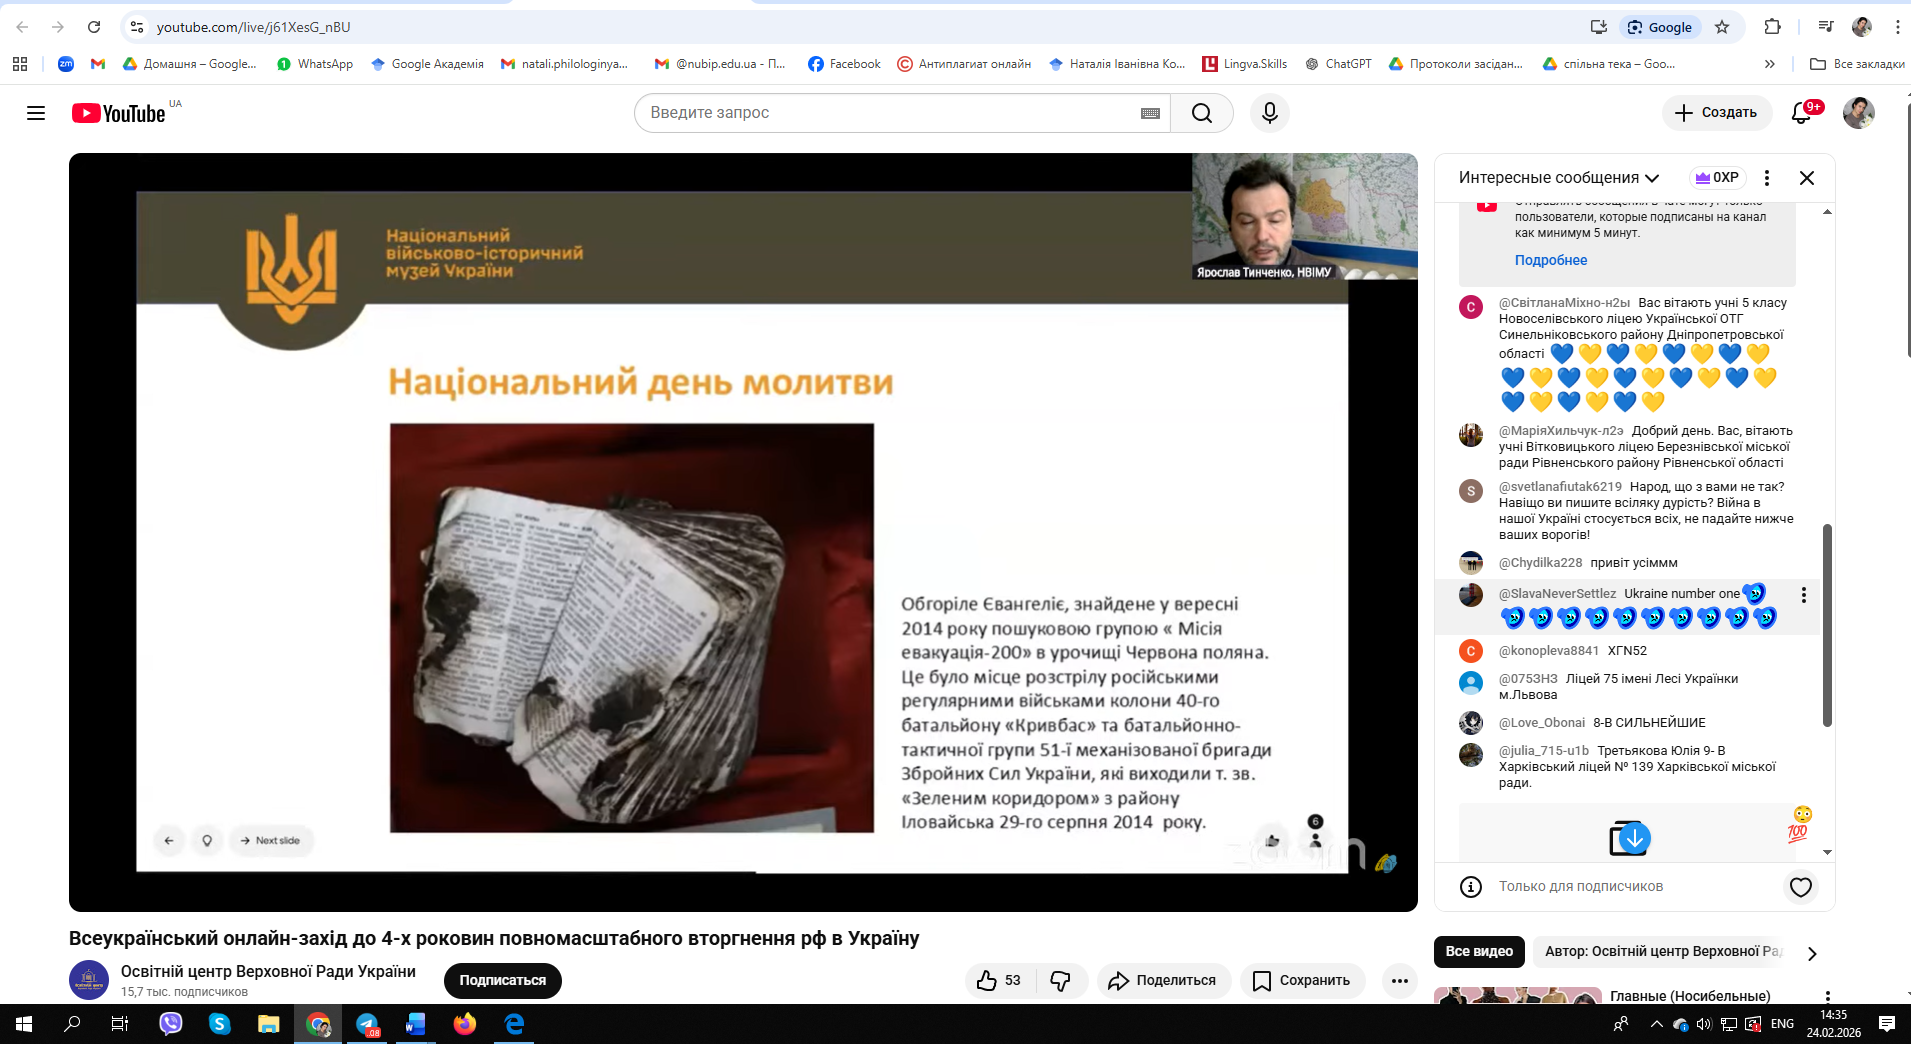Open the YouTube account avatar menu
Screen dimensions: 1911x1044
1859,113
